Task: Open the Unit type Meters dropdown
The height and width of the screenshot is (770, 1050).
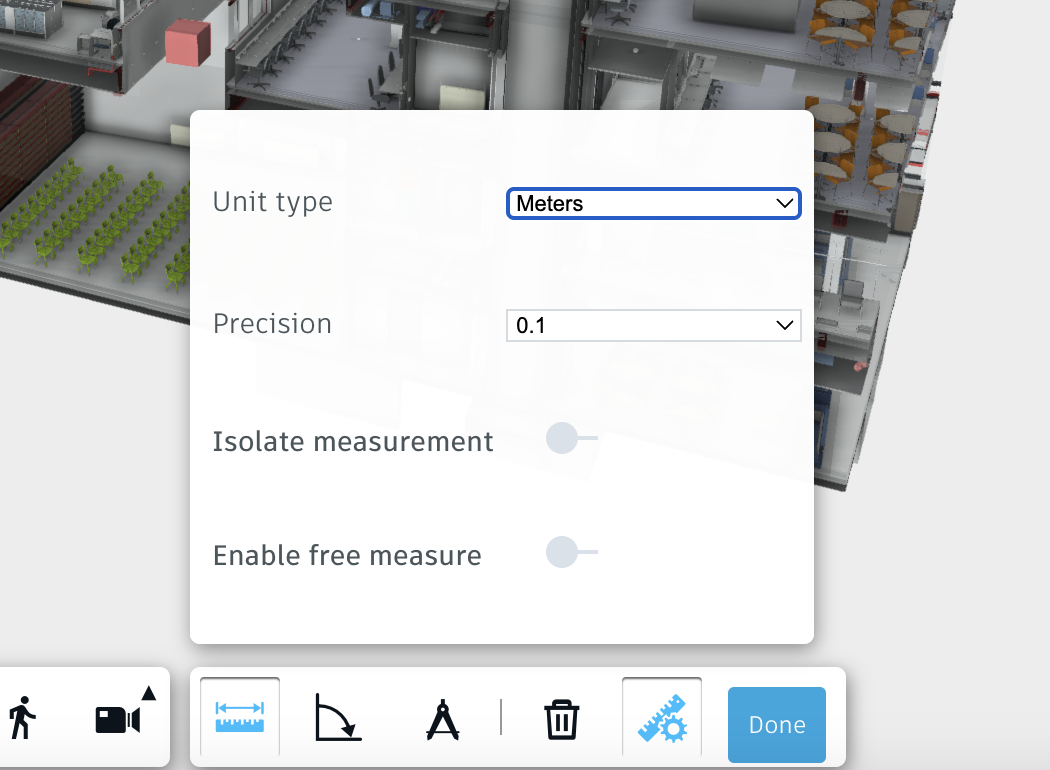Action: pyautogui.click(x=653, y=203)
